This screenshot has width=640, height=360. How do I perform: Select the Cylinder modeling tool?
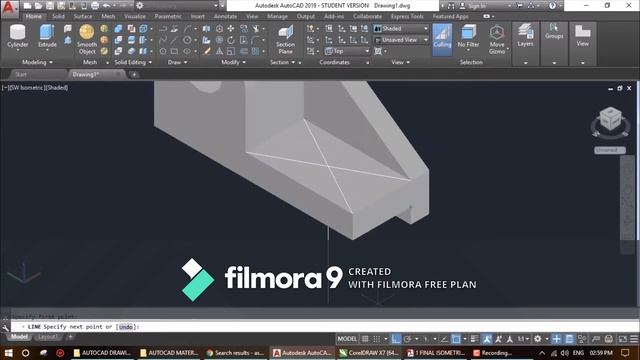pos(18,36)
